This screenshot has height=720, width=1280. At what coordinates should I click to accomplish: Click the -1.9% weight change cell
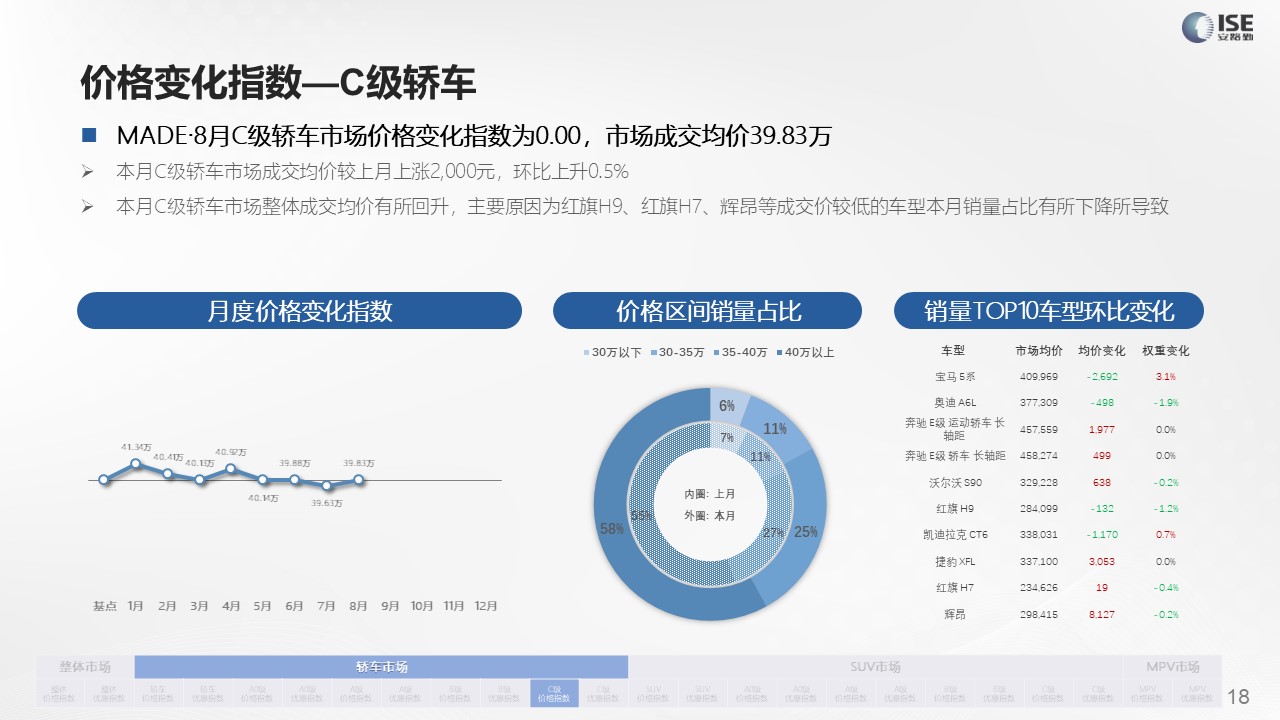pos(1166,403)
